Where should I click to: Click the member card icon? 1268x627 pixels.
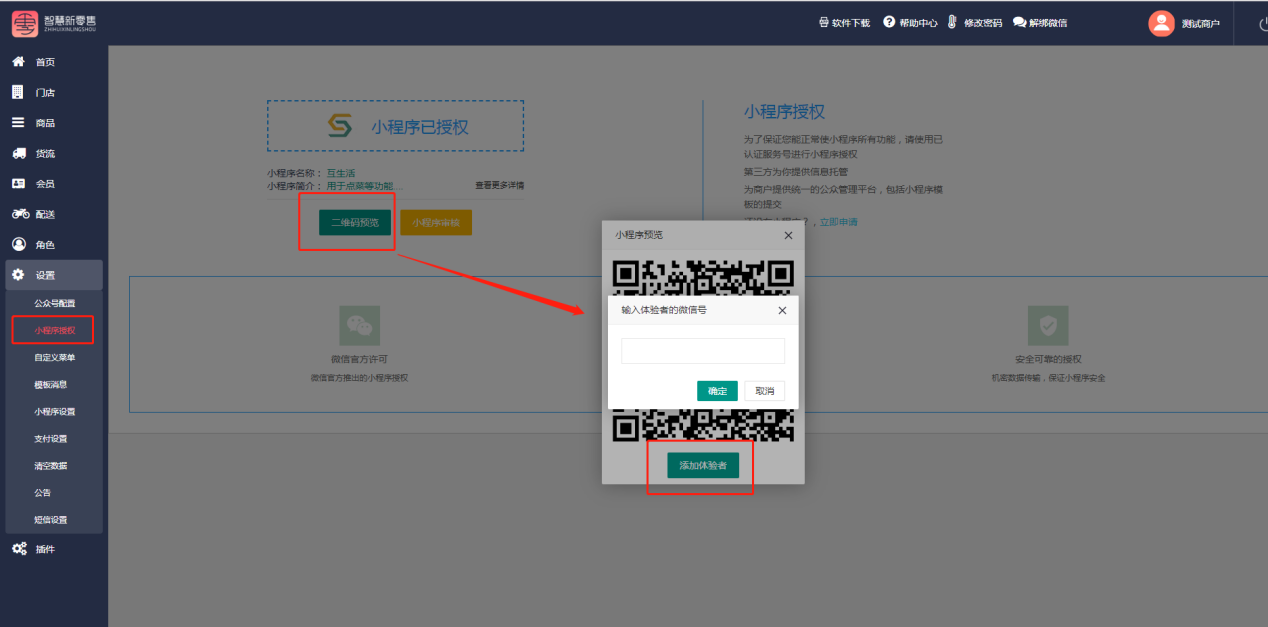[18, 184]
